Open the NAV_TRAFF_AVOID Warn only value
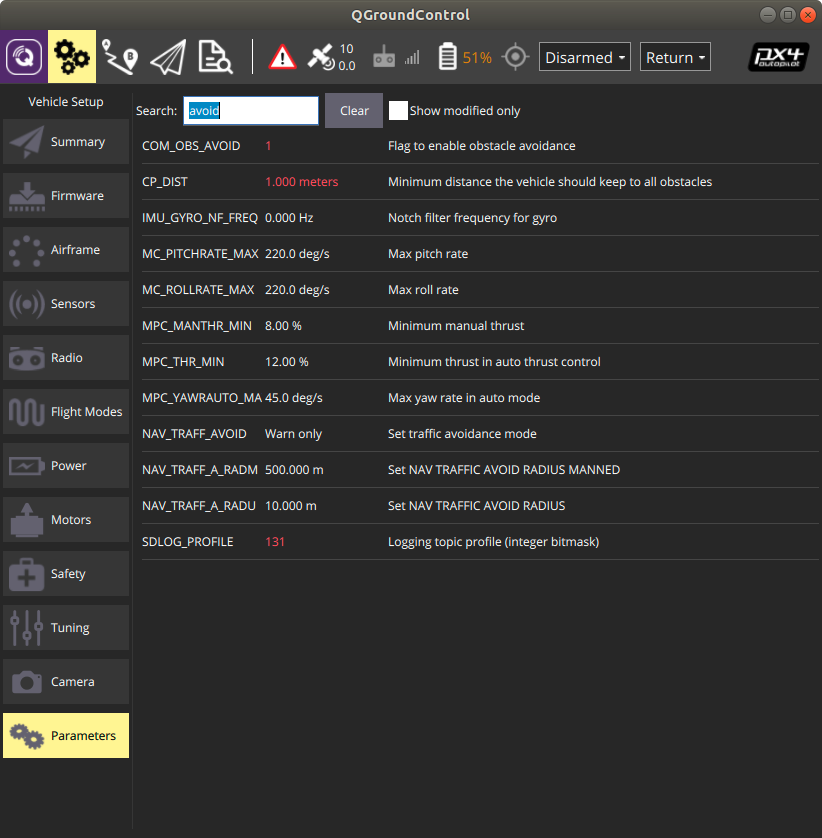 point(293,434)
